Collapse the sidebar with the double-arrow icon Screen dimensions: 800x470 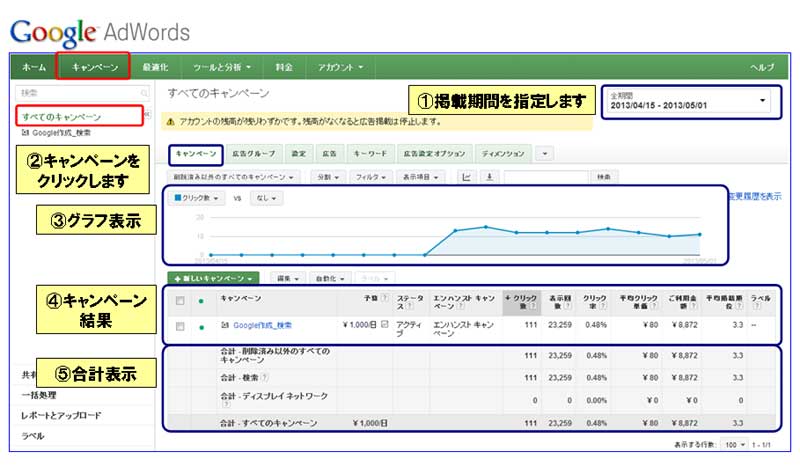point(147,114)
